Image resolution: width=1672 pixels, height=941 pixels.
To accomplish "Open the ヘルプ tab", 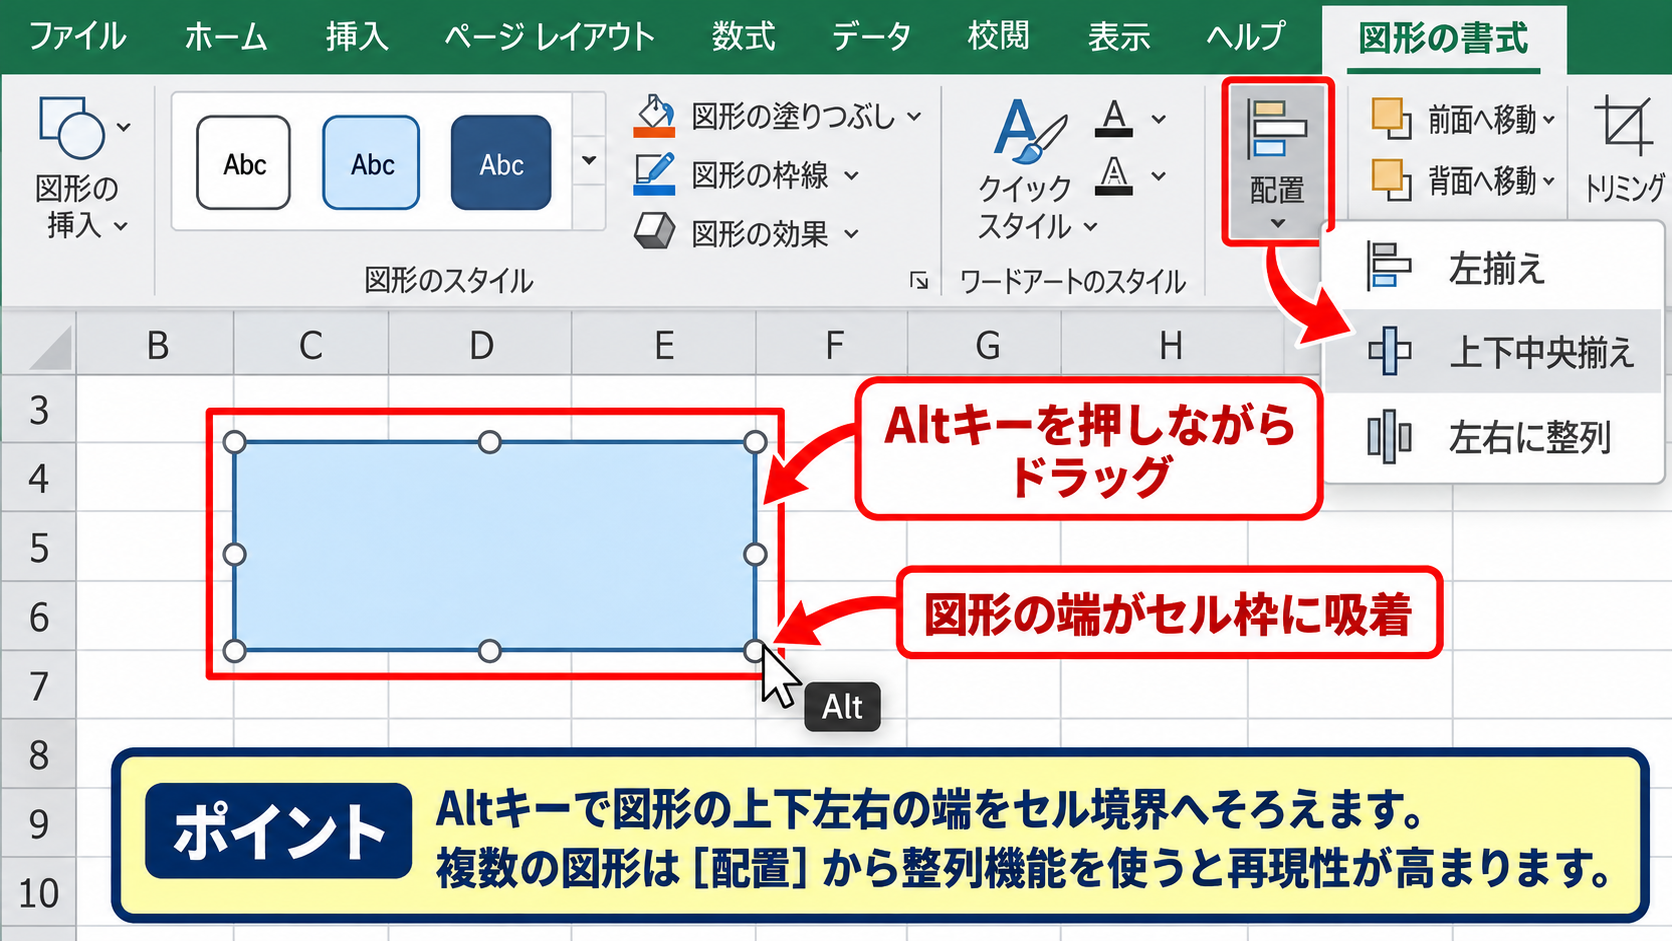I will click(x=1245, y=37).
